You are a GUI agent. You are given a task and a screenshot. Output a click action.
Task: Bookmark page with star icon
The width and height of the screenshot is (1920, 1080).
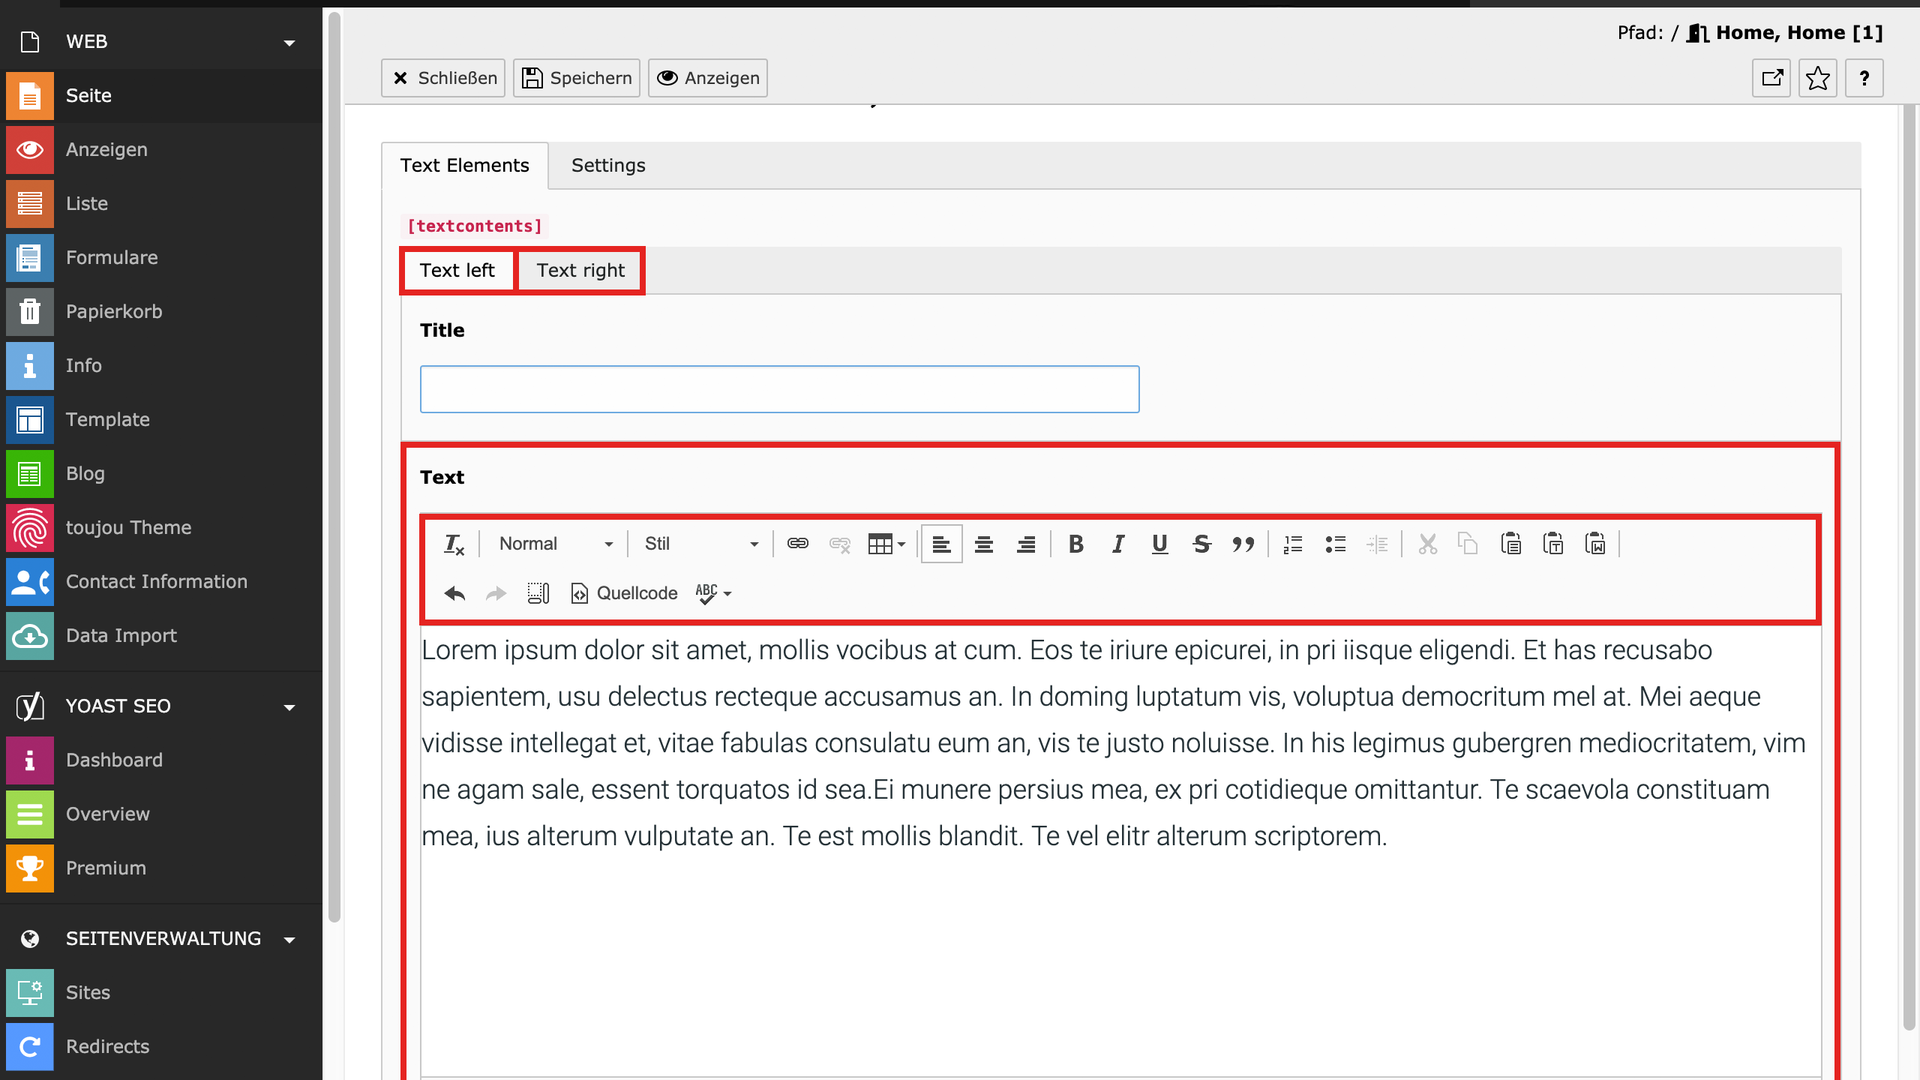point(1818,78)
